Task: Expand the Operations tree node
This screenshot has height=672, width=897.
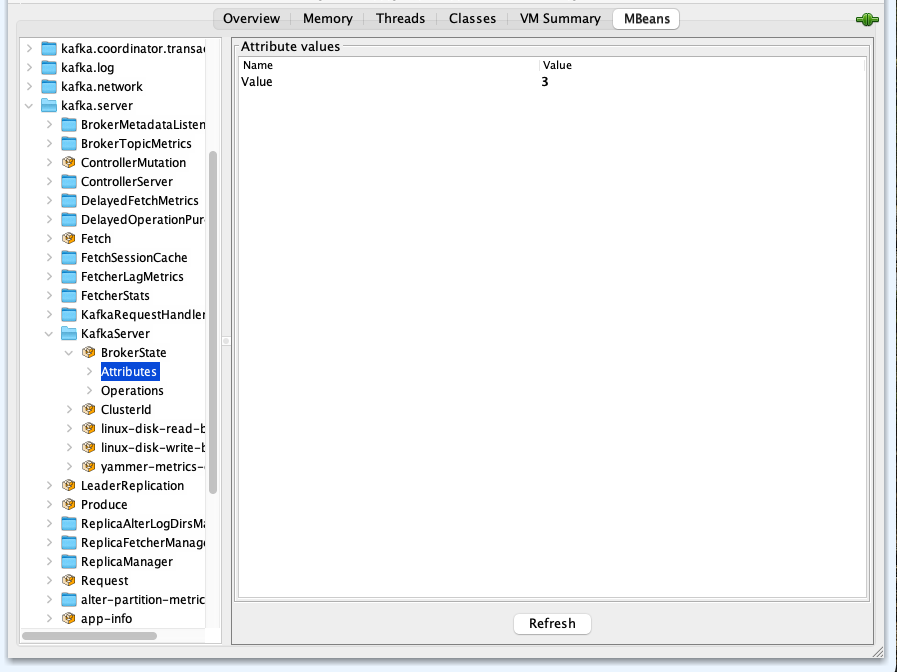Action: 89,390
